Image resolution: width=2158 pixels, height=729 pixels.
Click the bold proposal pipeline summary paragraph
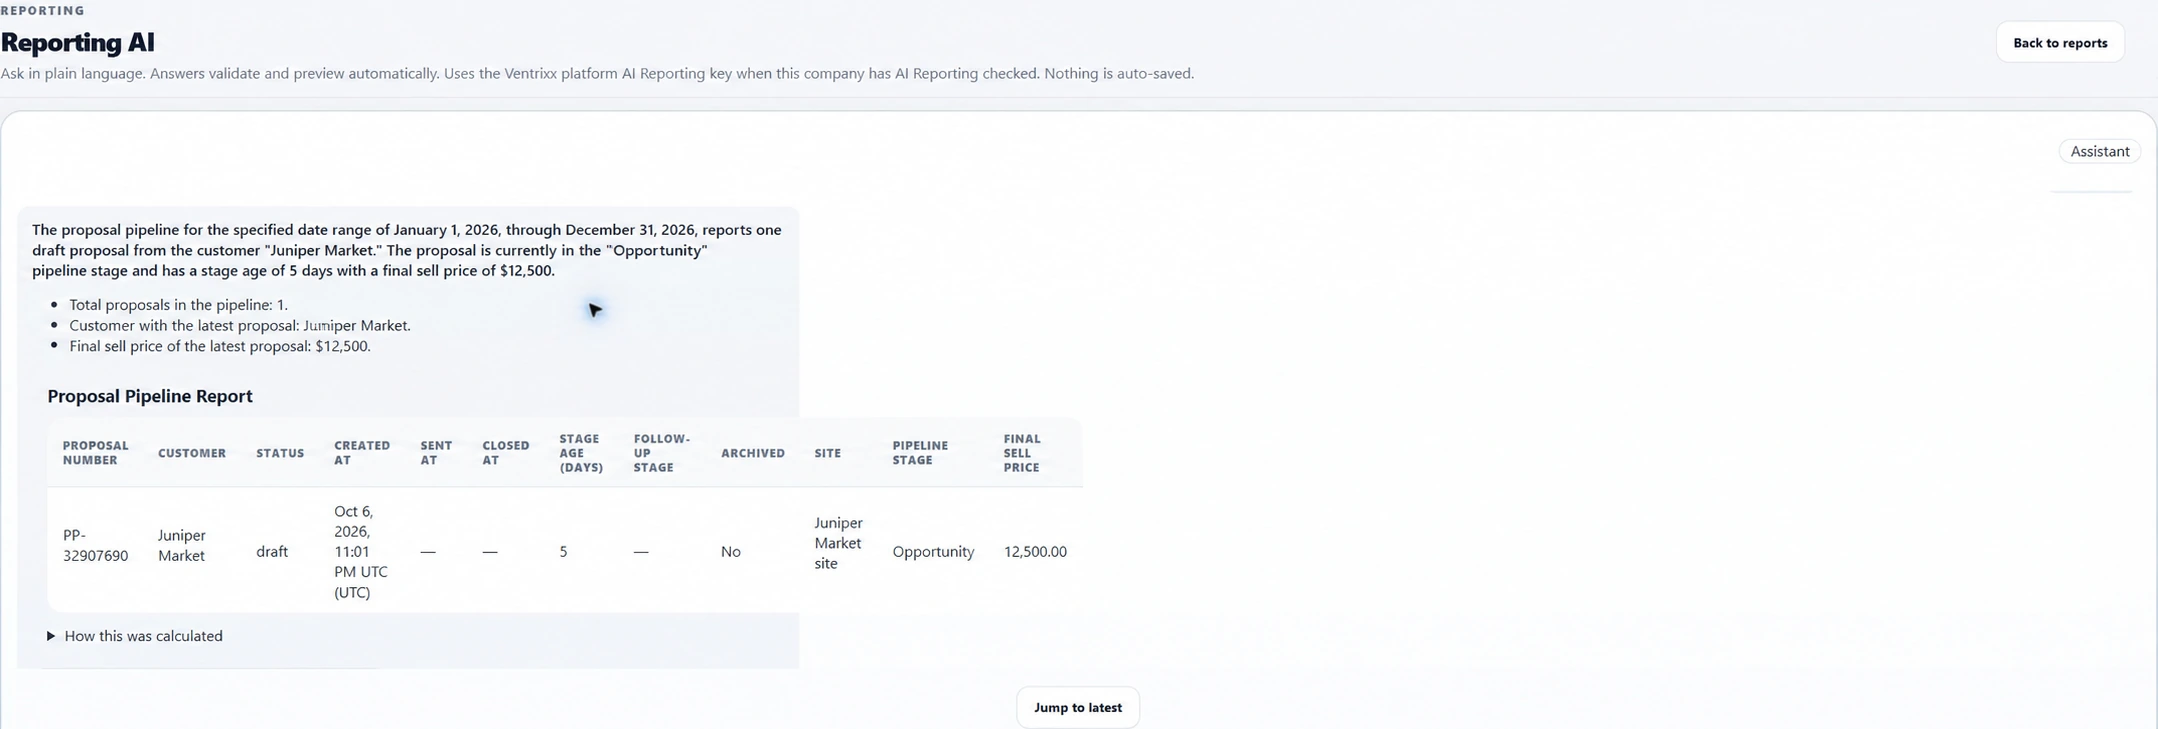click(407, 250)
